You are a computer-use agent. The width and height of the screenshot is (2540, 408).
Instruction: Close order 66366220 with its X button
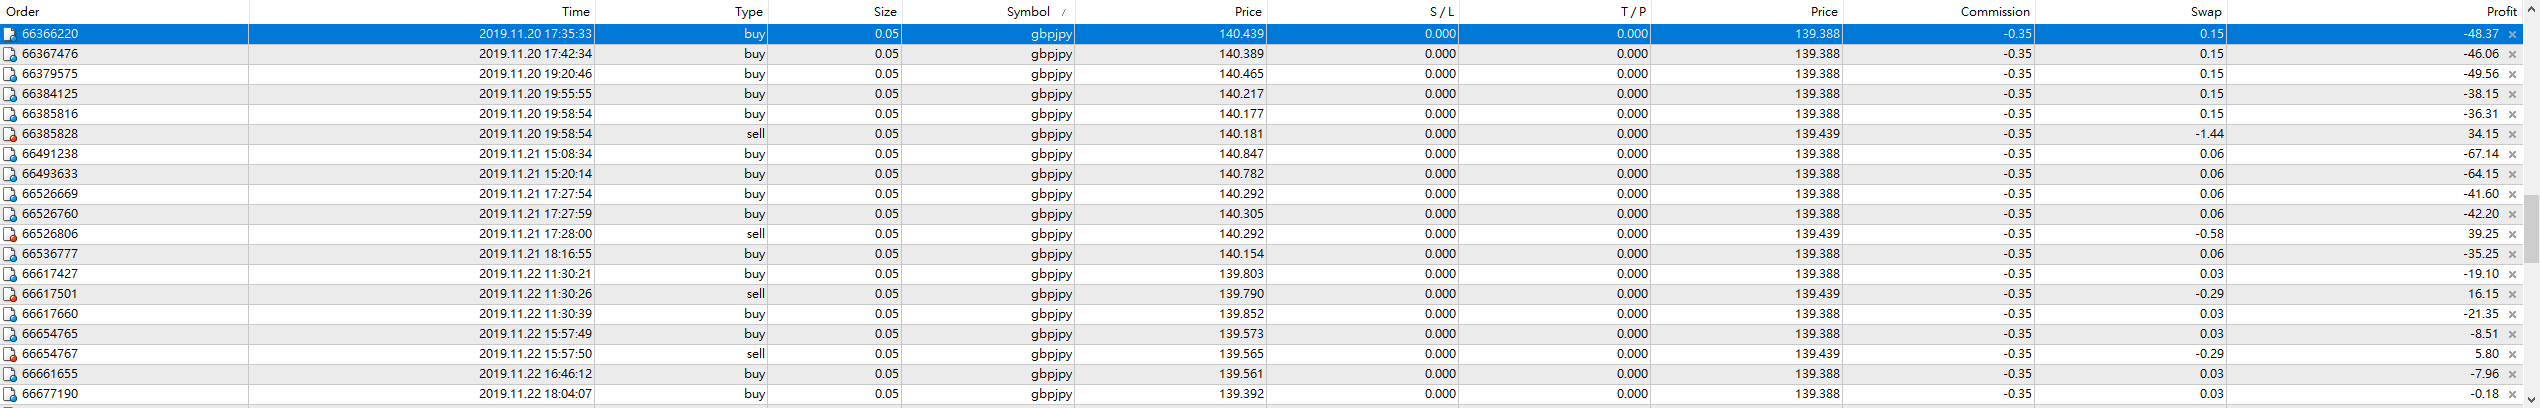coord(2512,34)
